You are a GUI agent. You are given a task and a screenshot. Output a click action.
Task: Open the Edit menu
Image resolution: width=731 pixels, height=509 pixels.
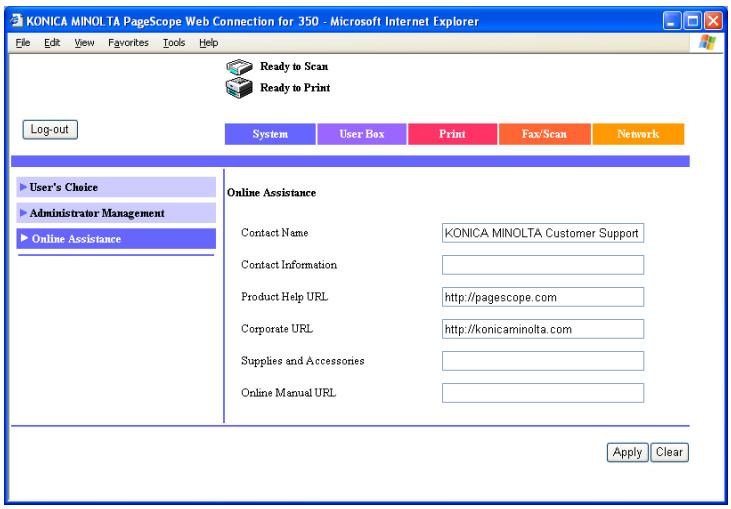click(x=52, y=43)
